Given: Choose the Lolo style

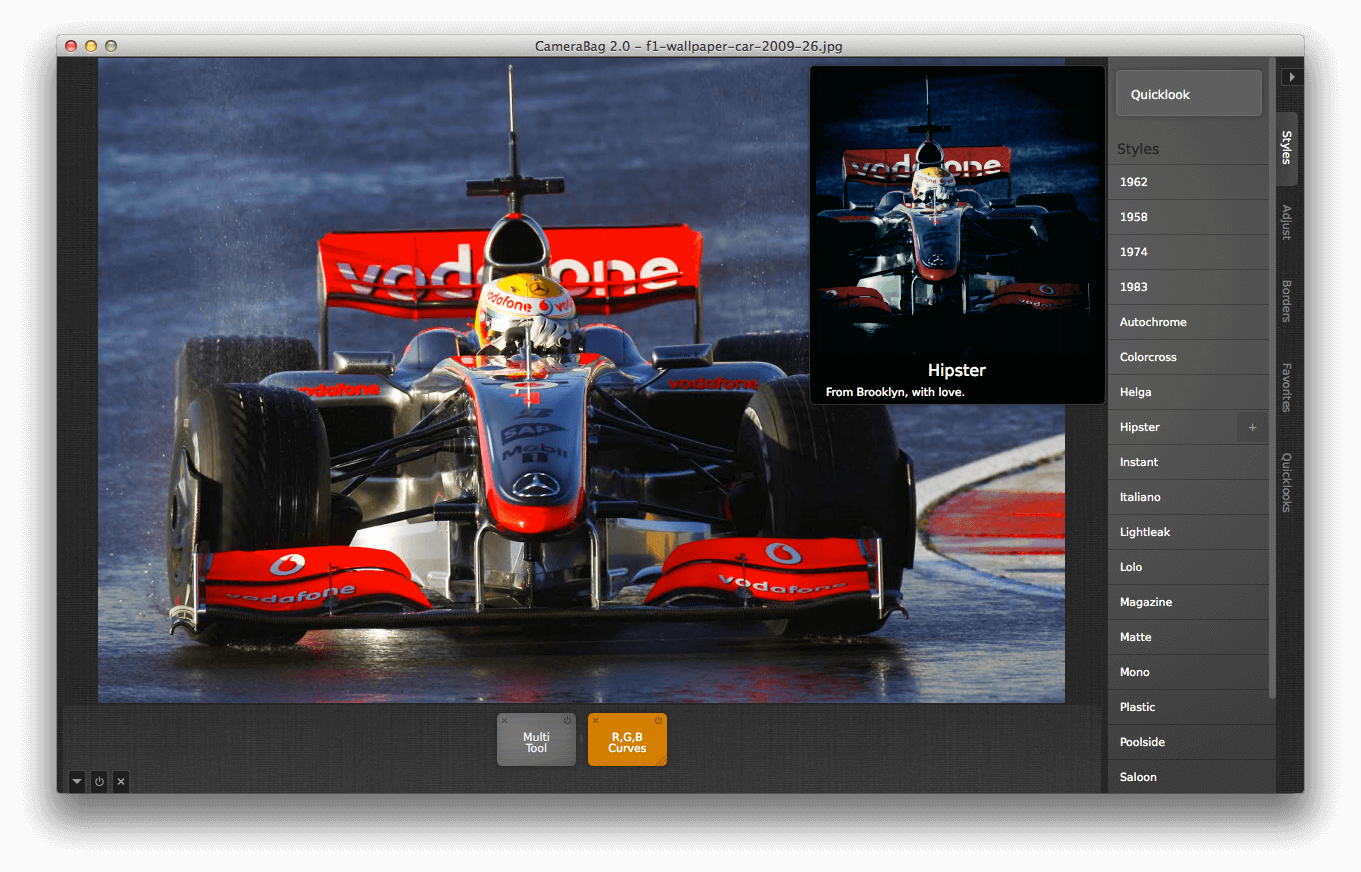Looking at the screenshot, I should [1188, 567].
